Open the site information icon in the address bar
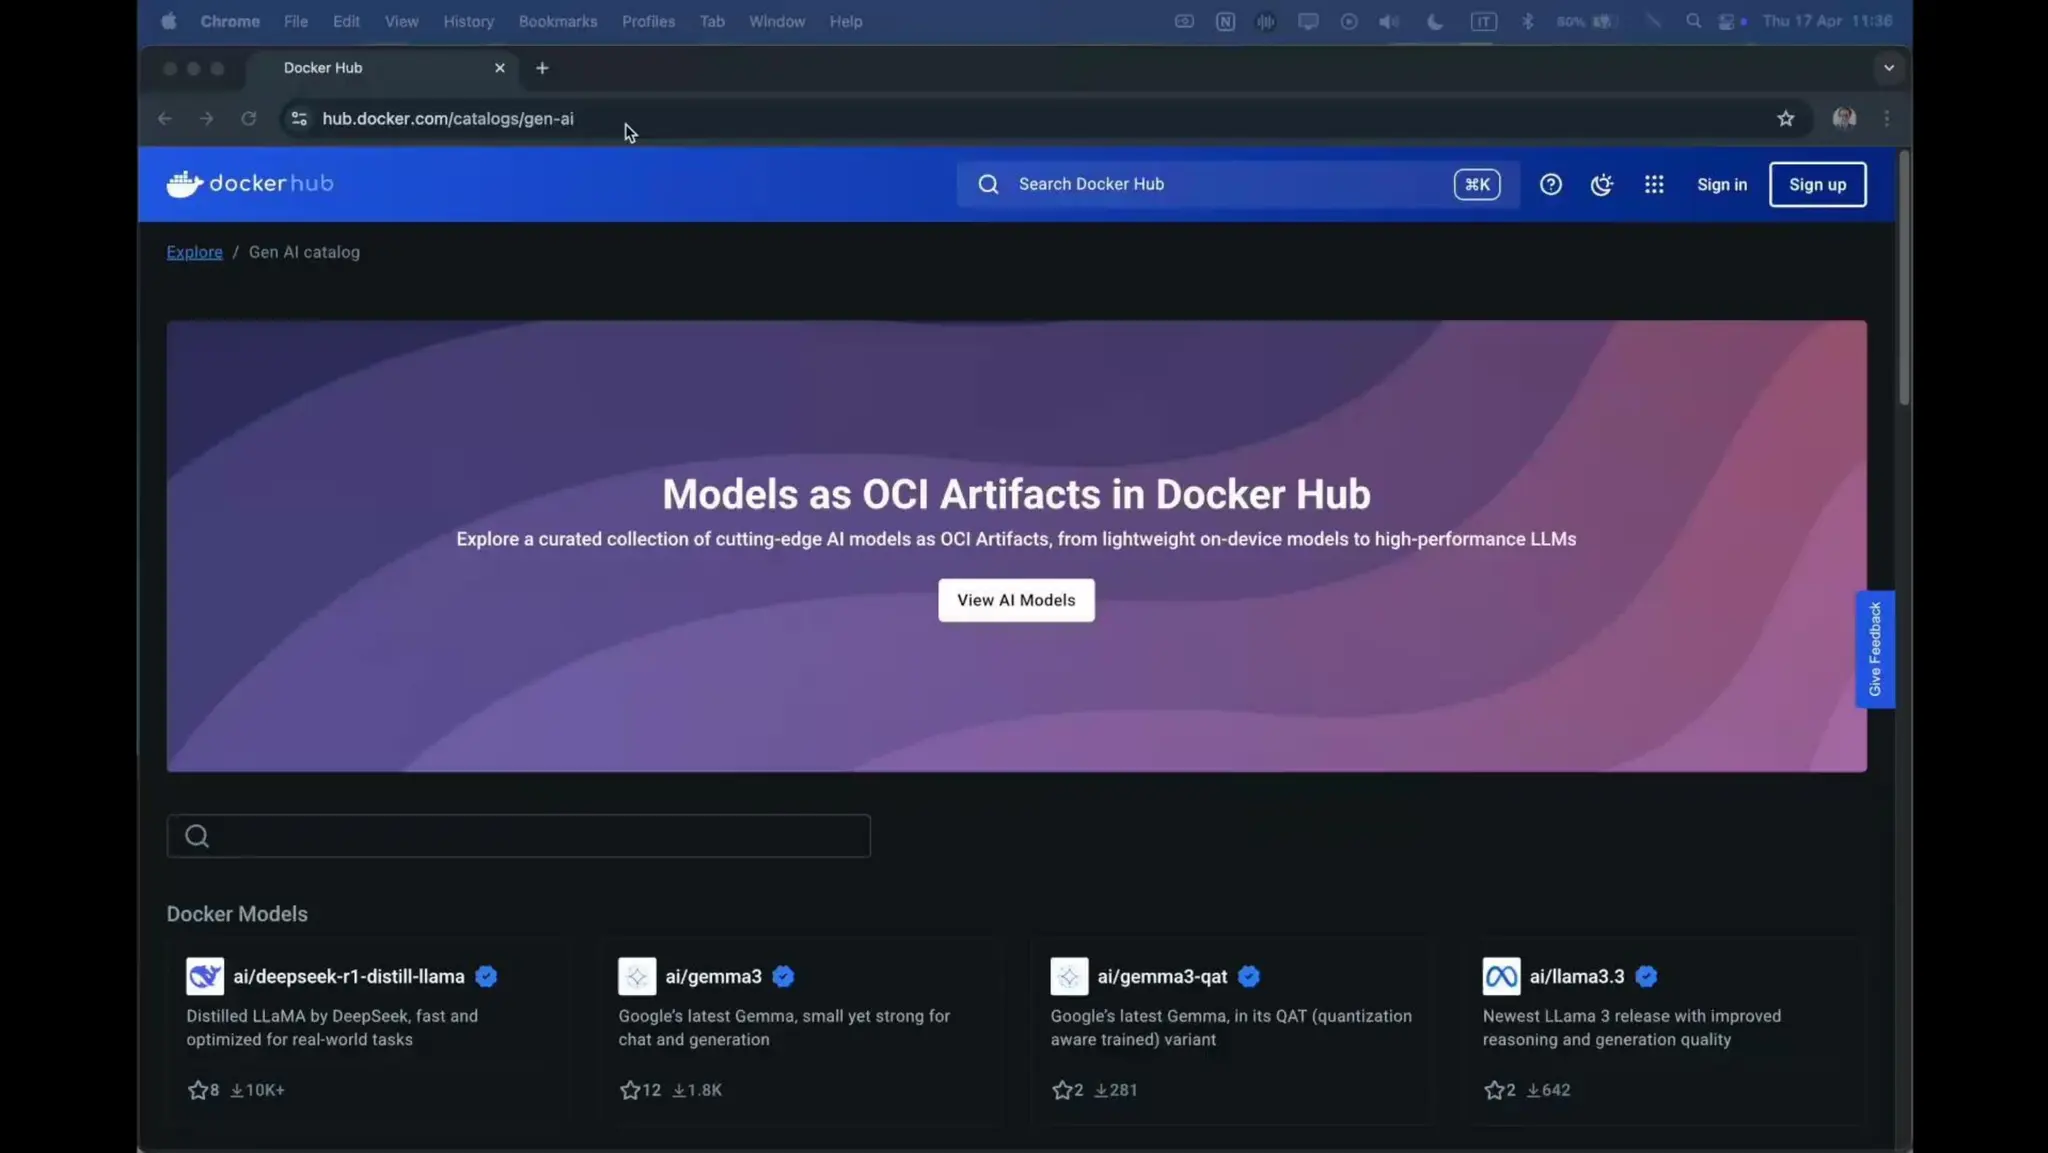 pos(298,118)
